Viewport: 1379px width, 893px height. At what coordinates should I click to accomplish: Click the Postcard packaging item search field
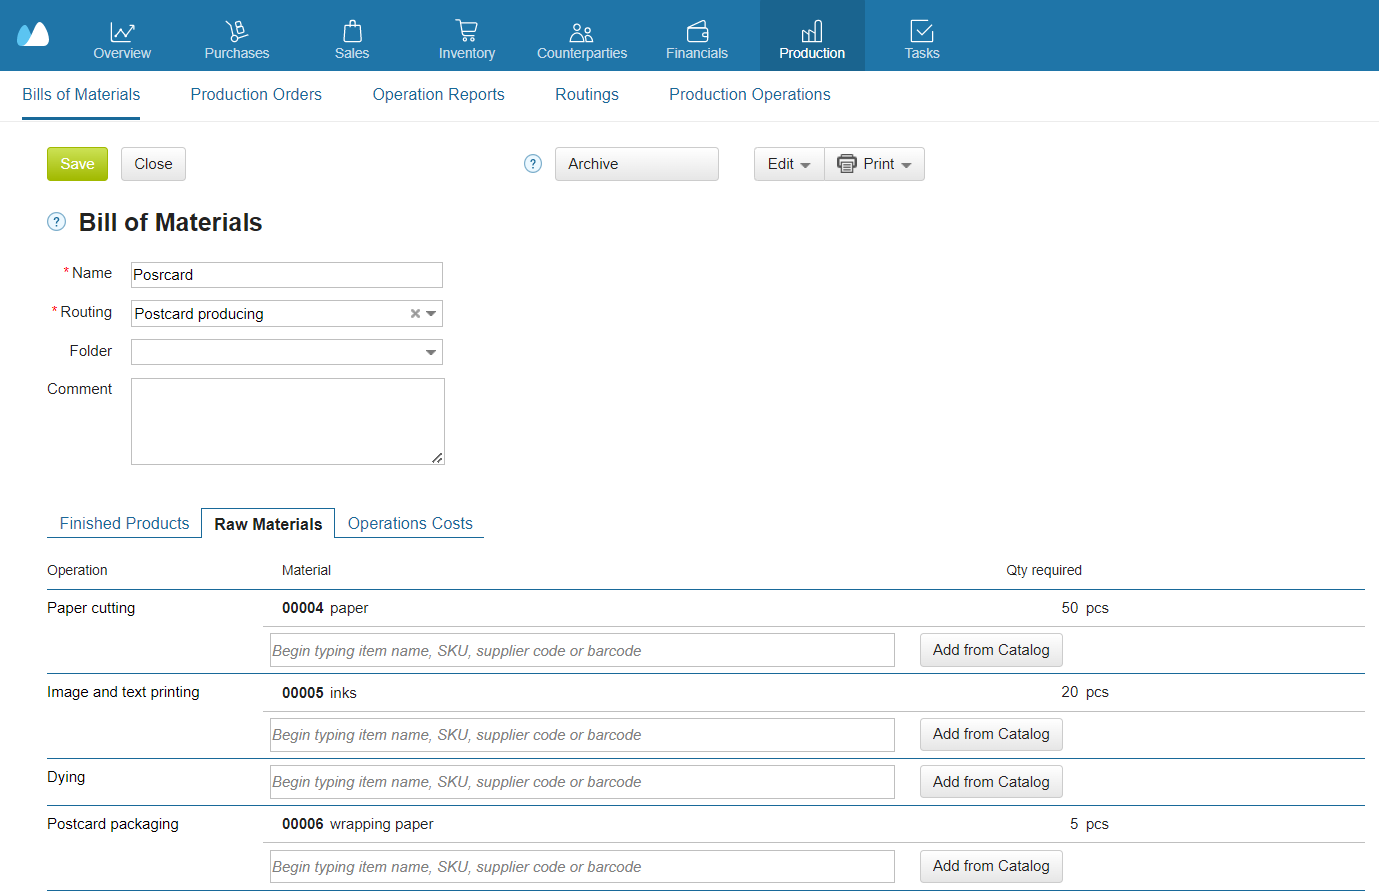click(582, 866)
